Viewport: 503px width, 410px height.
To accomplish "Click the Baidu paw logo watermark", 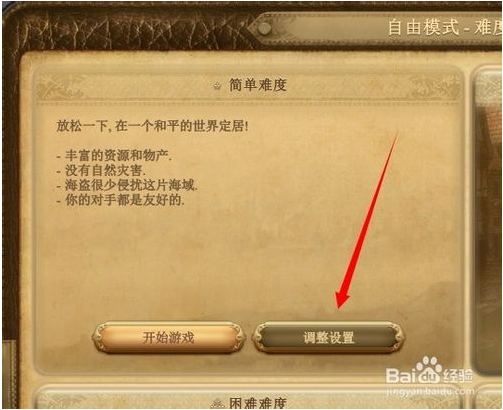I will [x=428, y=370].
